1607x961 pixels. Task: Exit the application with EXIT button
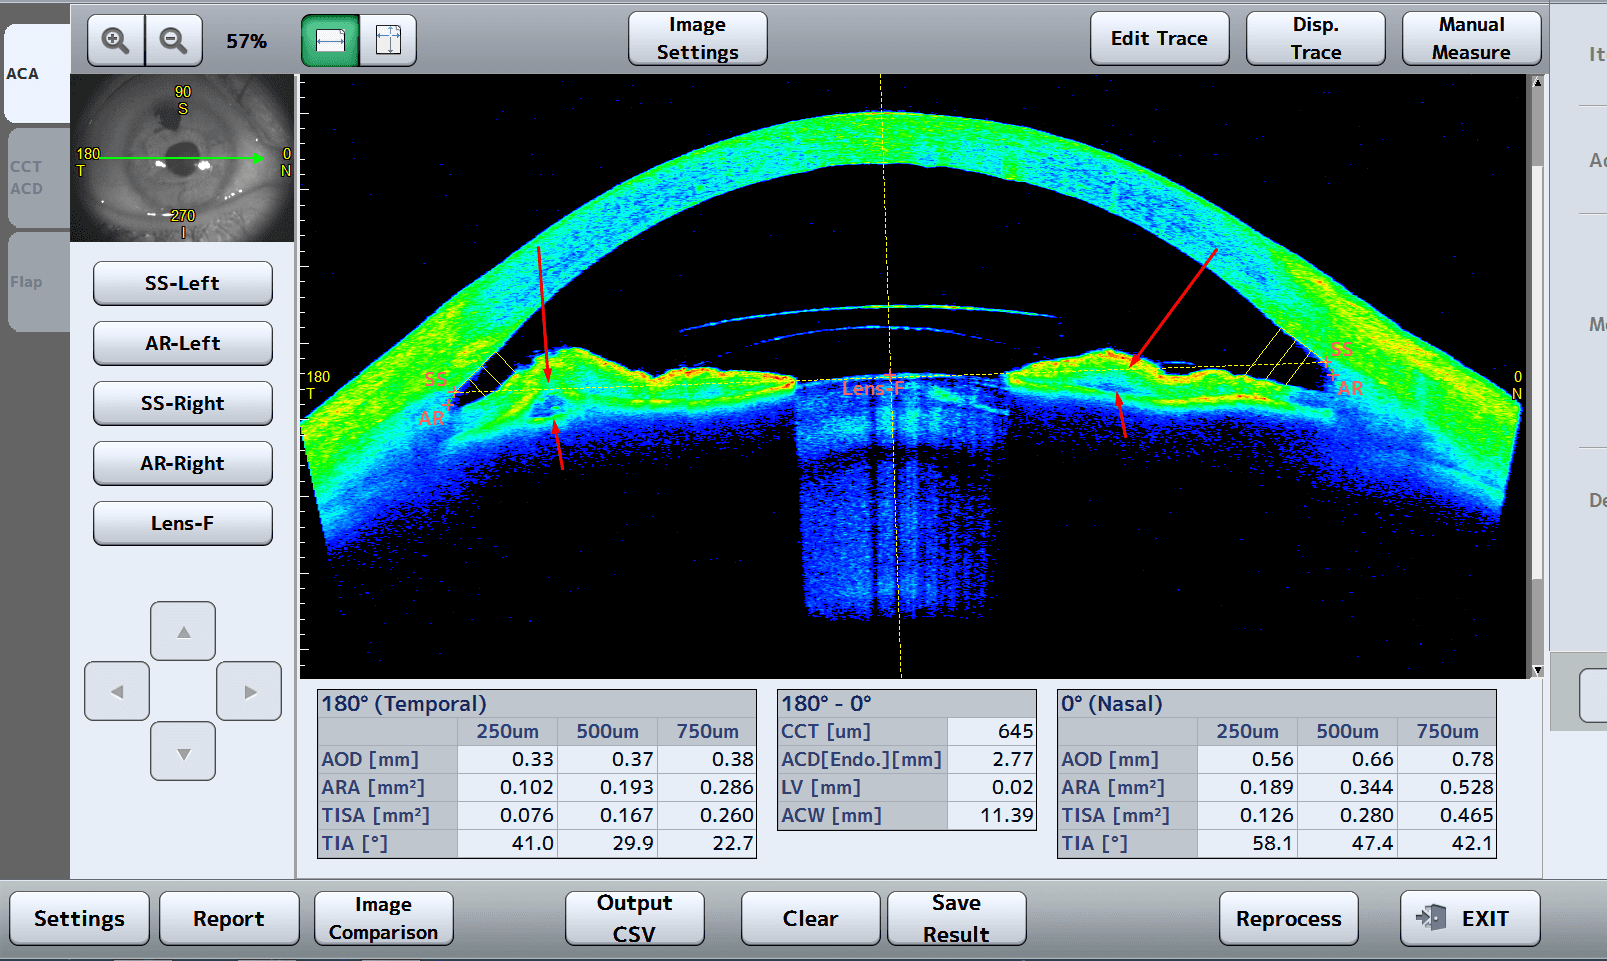(x=1469, y=918)
